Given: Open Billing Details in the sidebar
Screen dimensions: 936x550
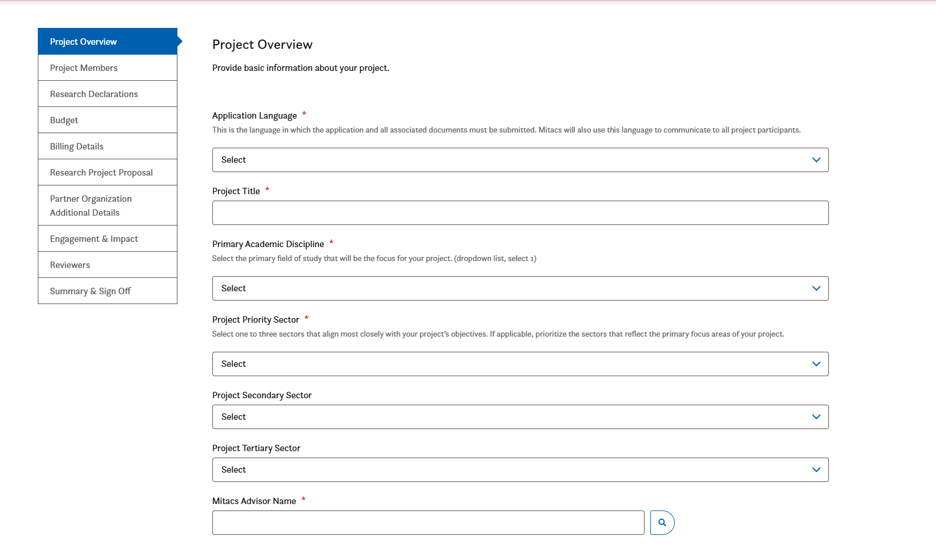Looking at the screenshot, I should pos(108,146).
